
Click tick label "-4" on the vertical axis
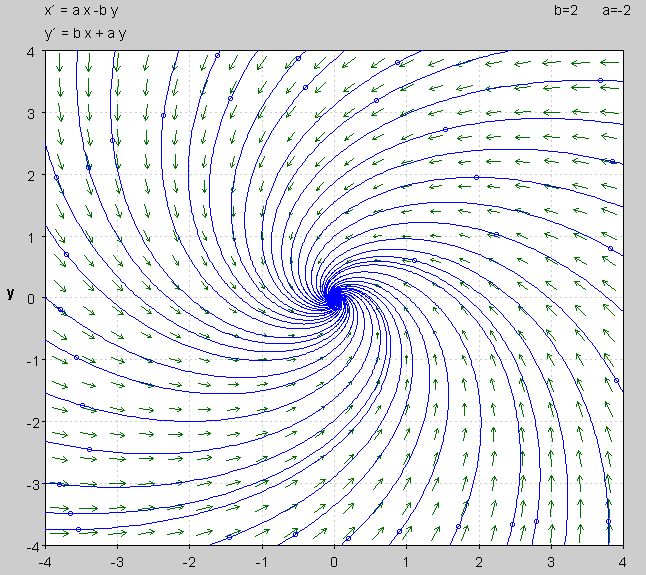tap(34, 547)
